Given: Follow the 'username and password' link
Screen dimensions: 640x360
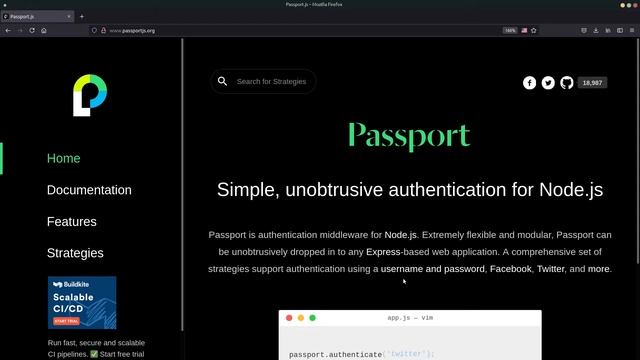Looking at the screenshot, I should click(432, 269).
